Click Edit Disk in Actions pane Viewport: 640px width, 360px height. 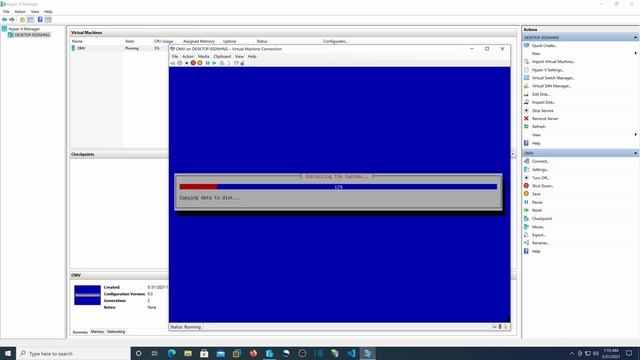click(x=540, y=94)
